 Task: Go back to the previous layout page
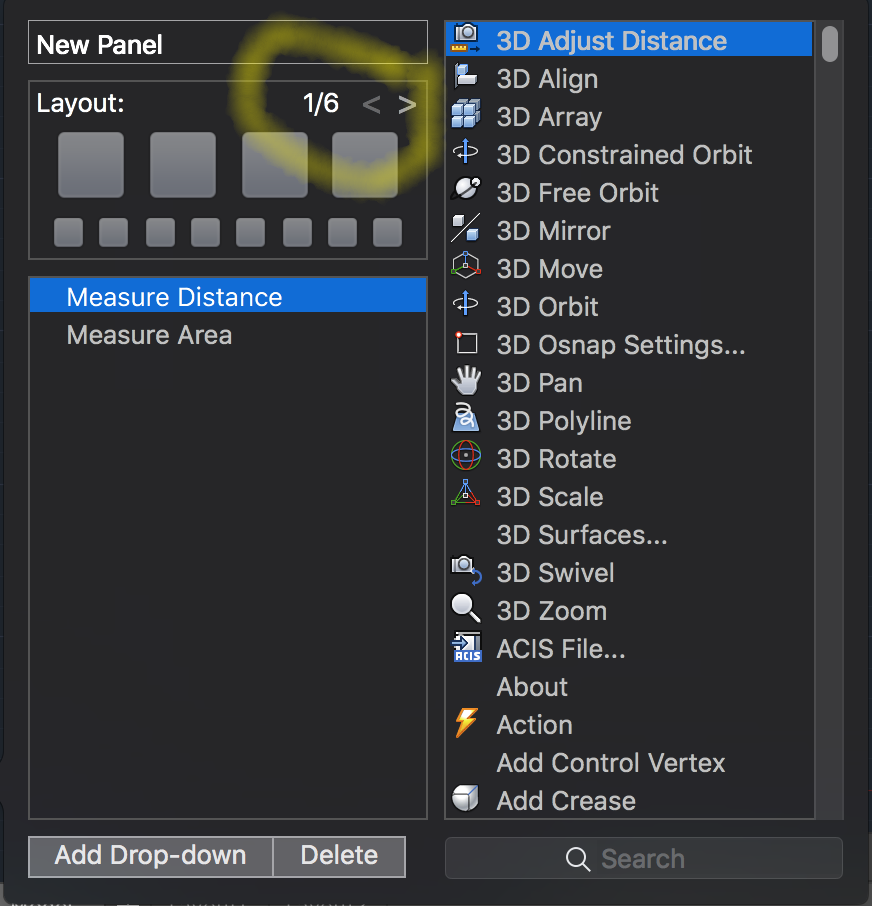371,104
